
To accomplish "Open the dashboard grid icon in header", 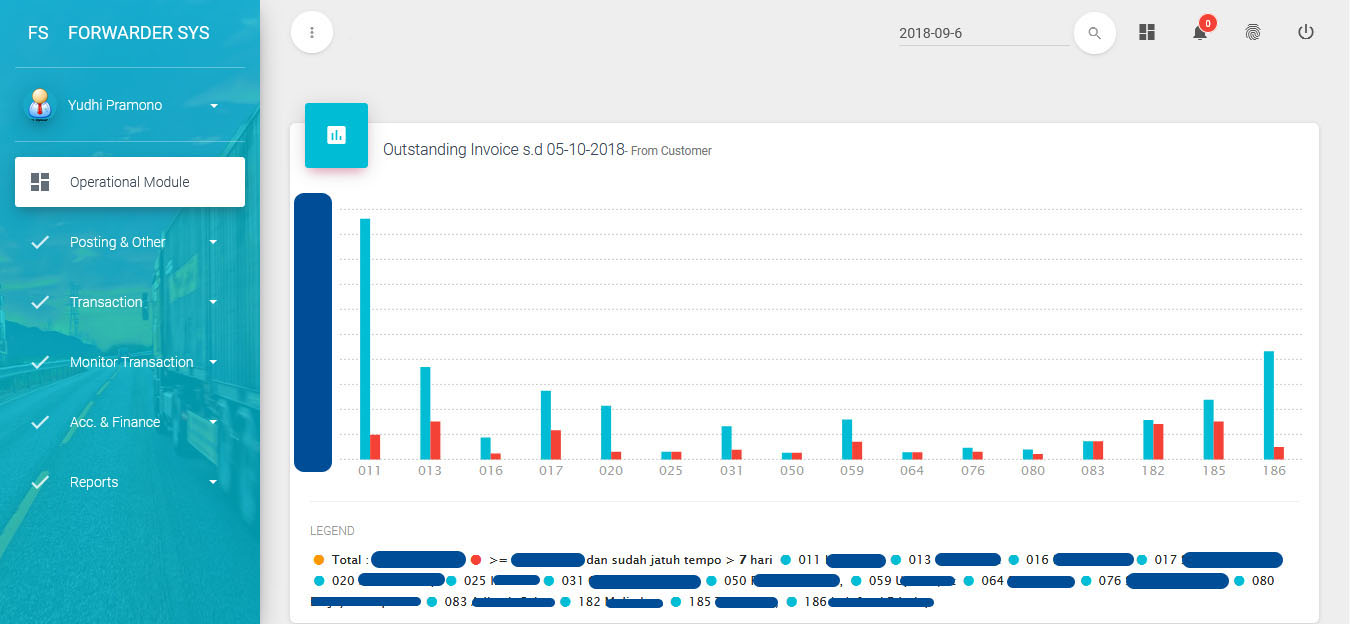I will click(x=1147, y=32).
